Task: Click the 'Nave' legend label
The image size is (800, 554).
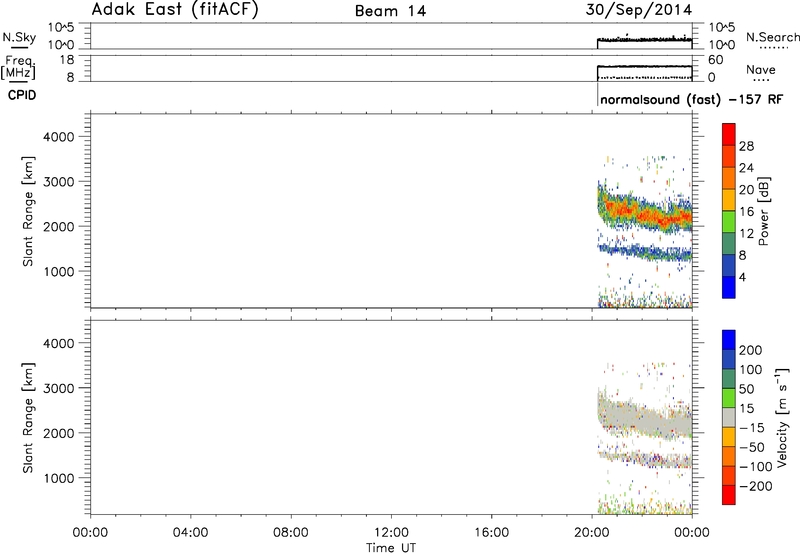Action: 760,70
